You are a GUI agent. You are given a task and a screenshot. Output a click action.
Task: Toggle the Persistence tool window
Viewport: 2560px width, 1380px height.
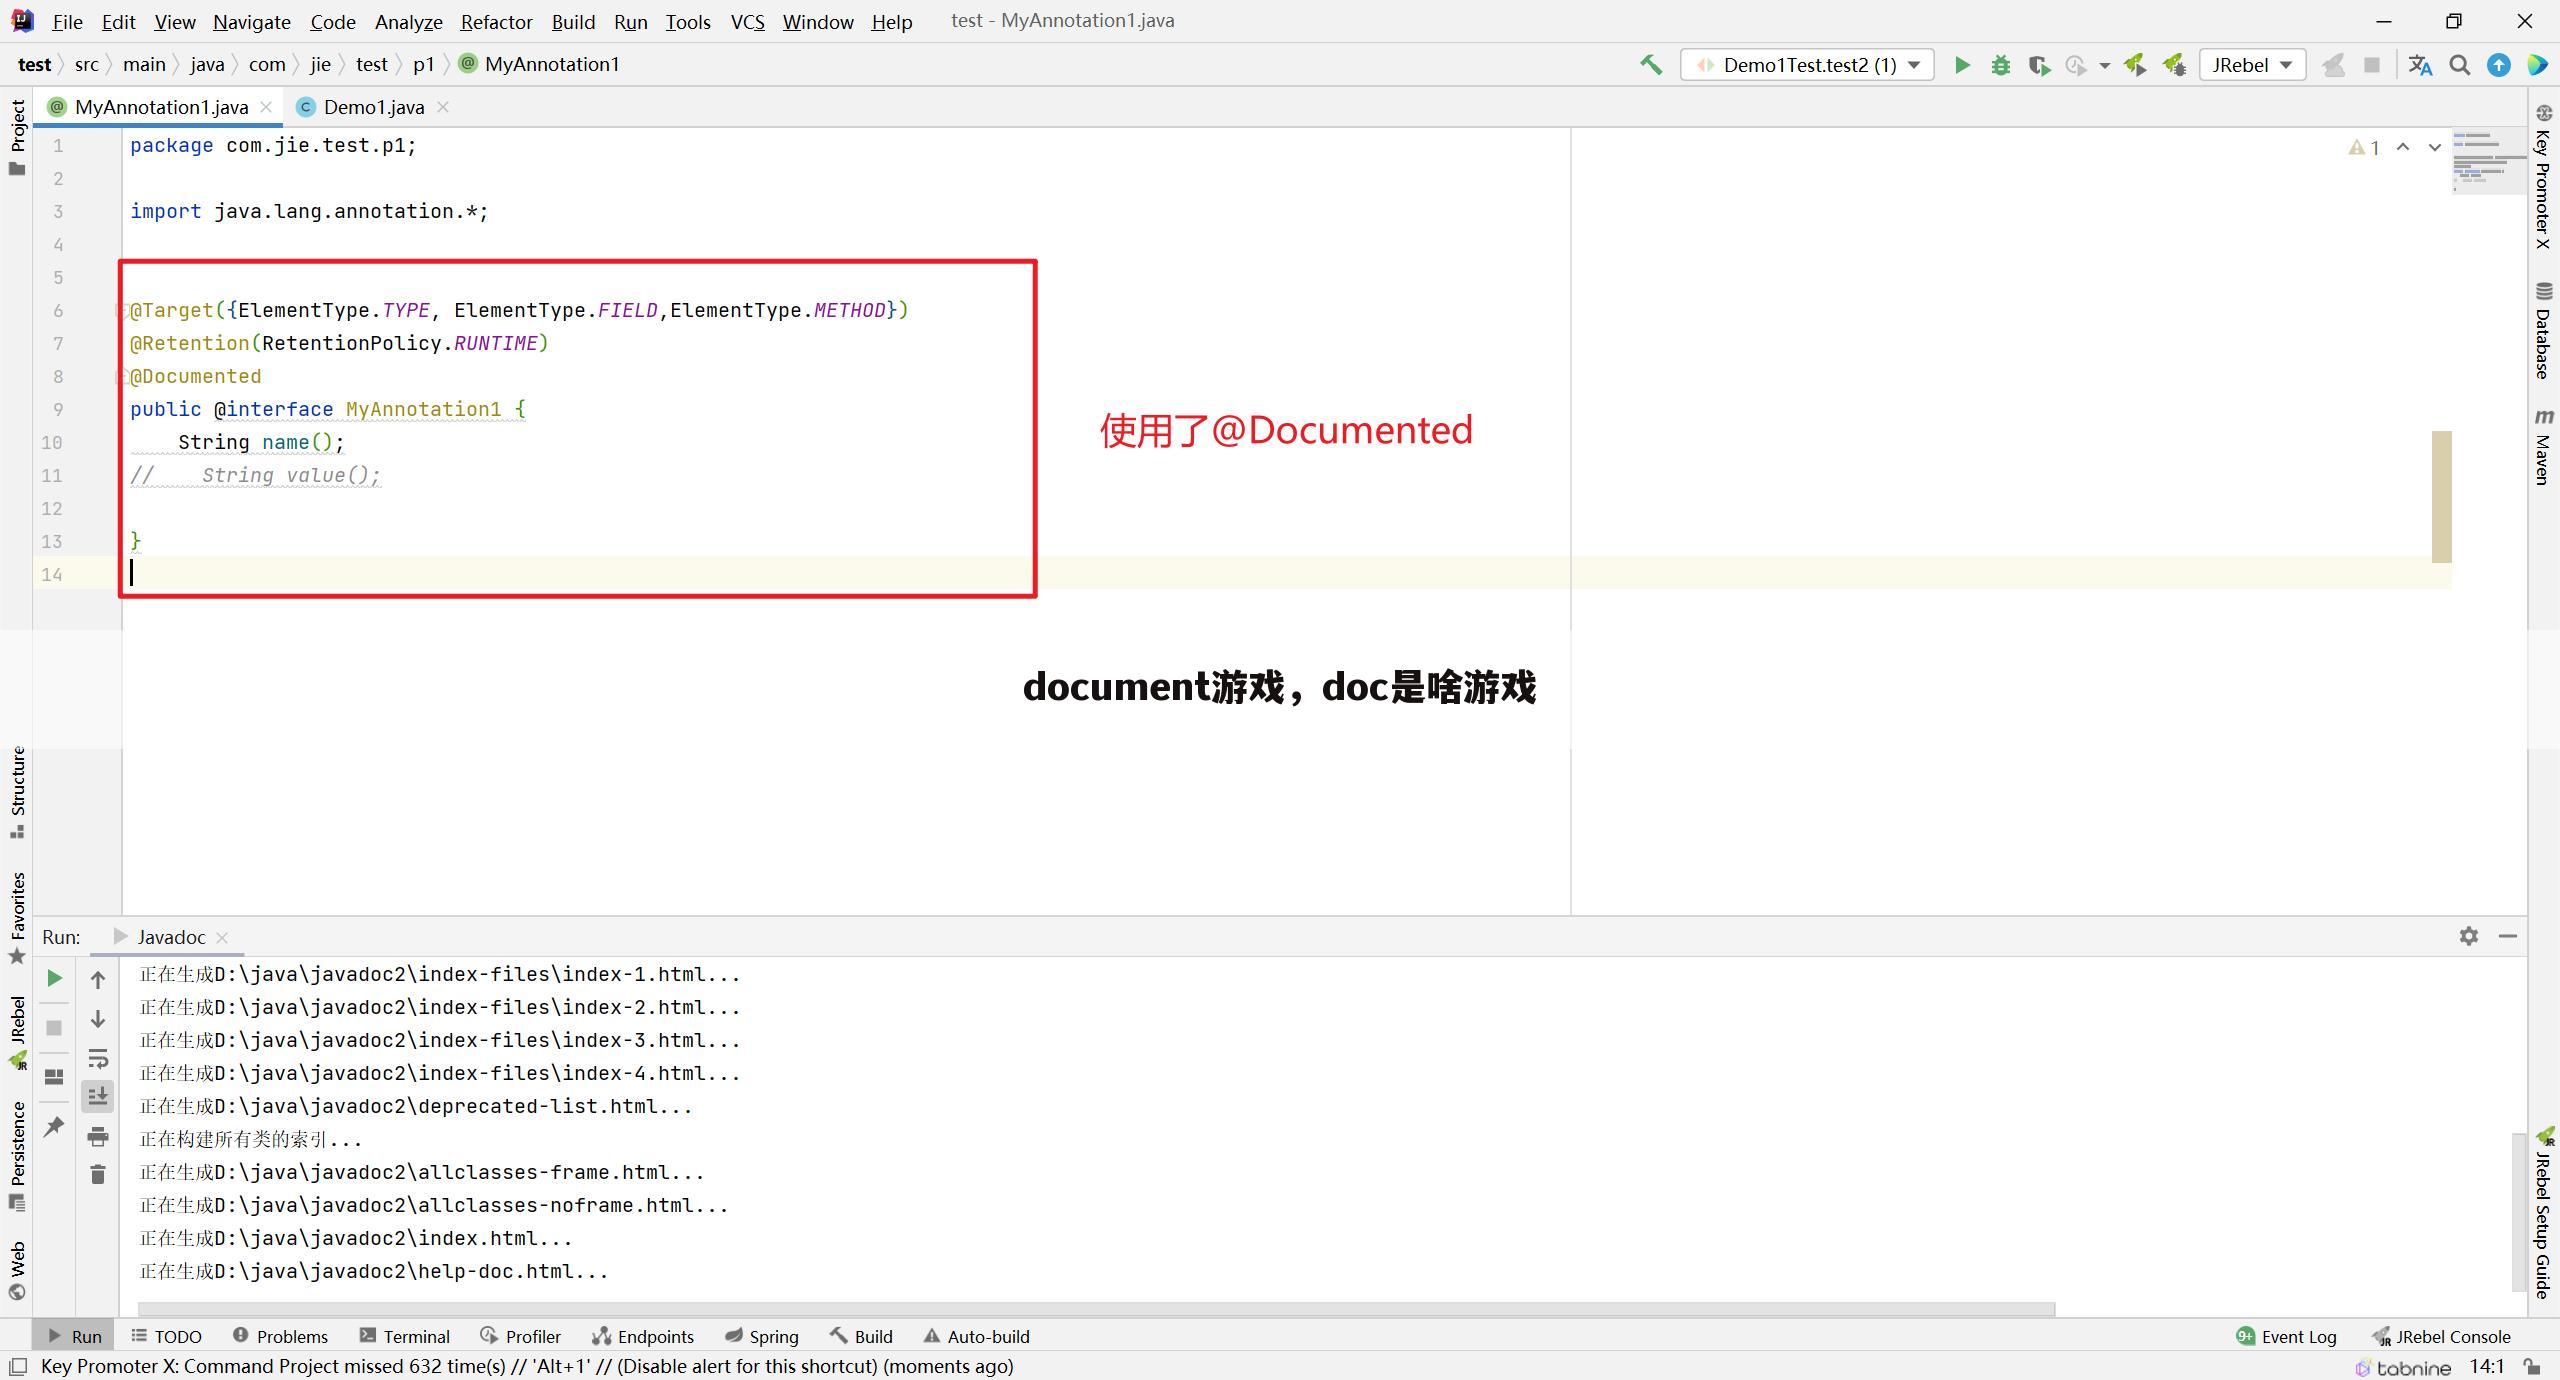click(17, 1156)
